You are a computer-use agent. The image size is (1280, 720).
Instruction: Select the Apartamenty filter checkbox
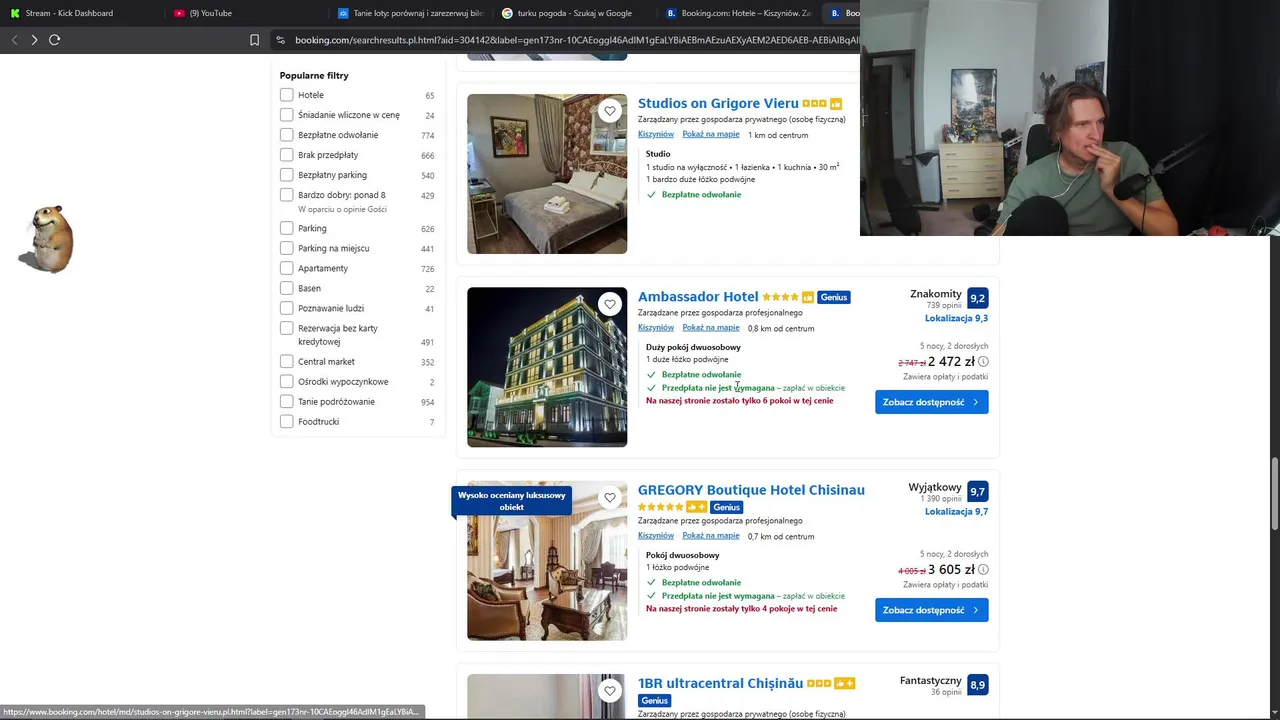(287, 268)
